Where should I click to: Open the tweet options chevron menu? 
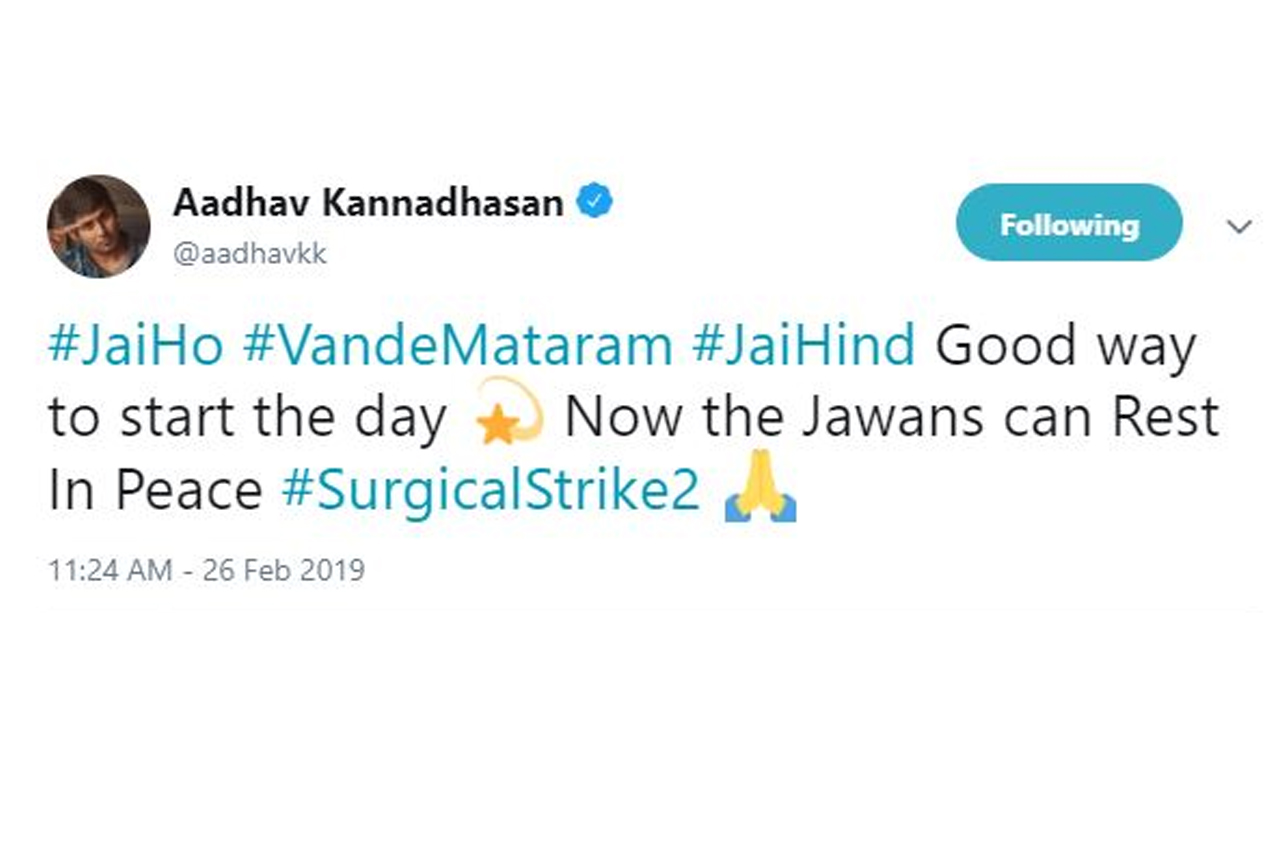click(x=1239, y=227)
